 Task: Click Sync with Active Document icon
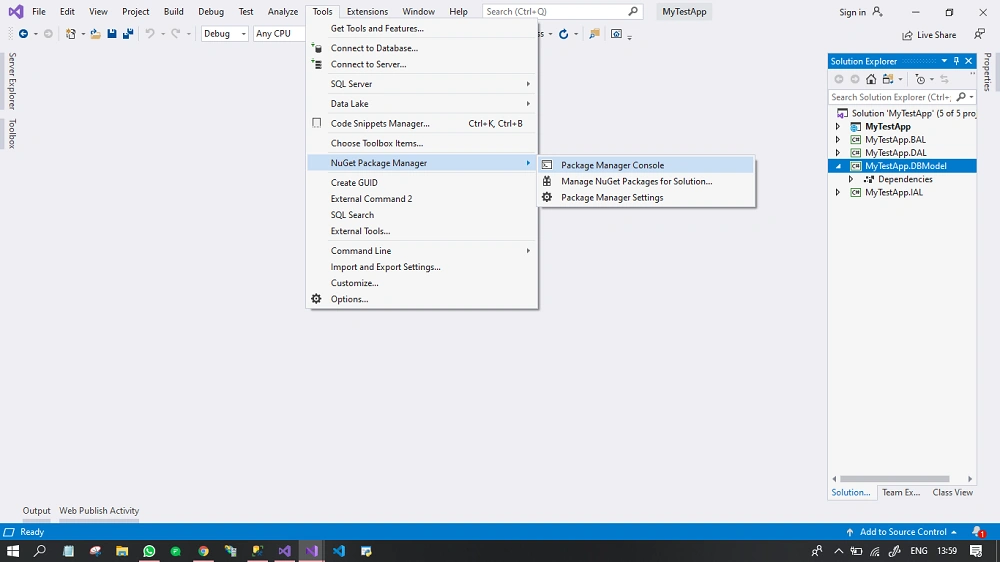(945, 79)
